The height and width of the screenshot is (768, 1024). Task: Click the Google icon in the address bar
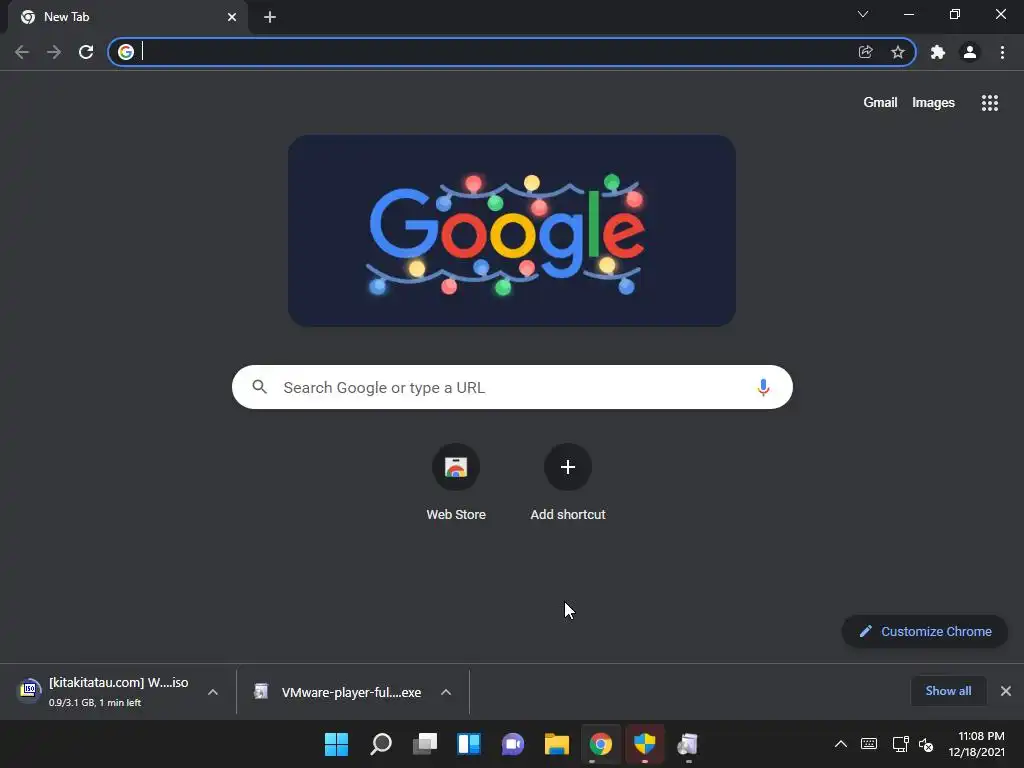(x=126, y=52)
